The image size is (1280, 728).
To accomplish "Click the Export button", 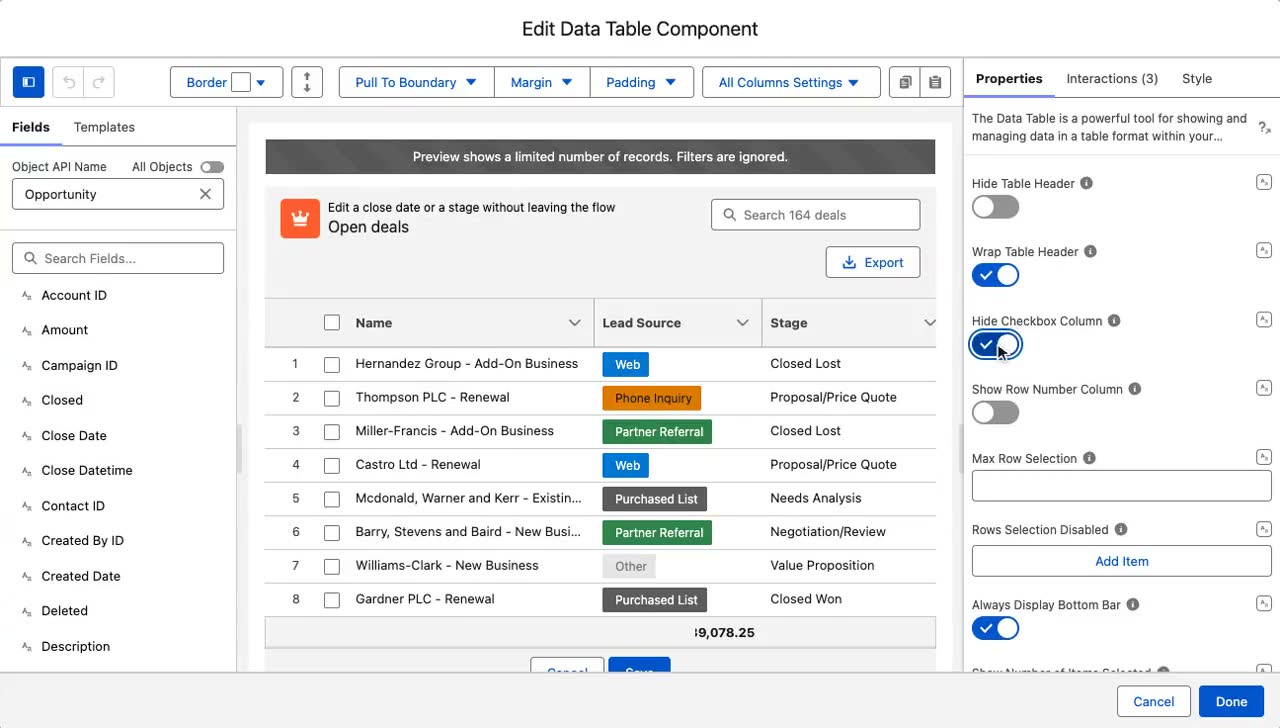I will click(873, 262).
